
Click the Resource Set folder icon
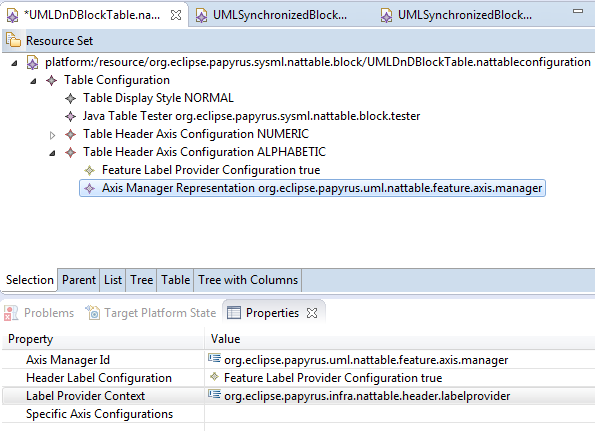[x=13, y=40]
